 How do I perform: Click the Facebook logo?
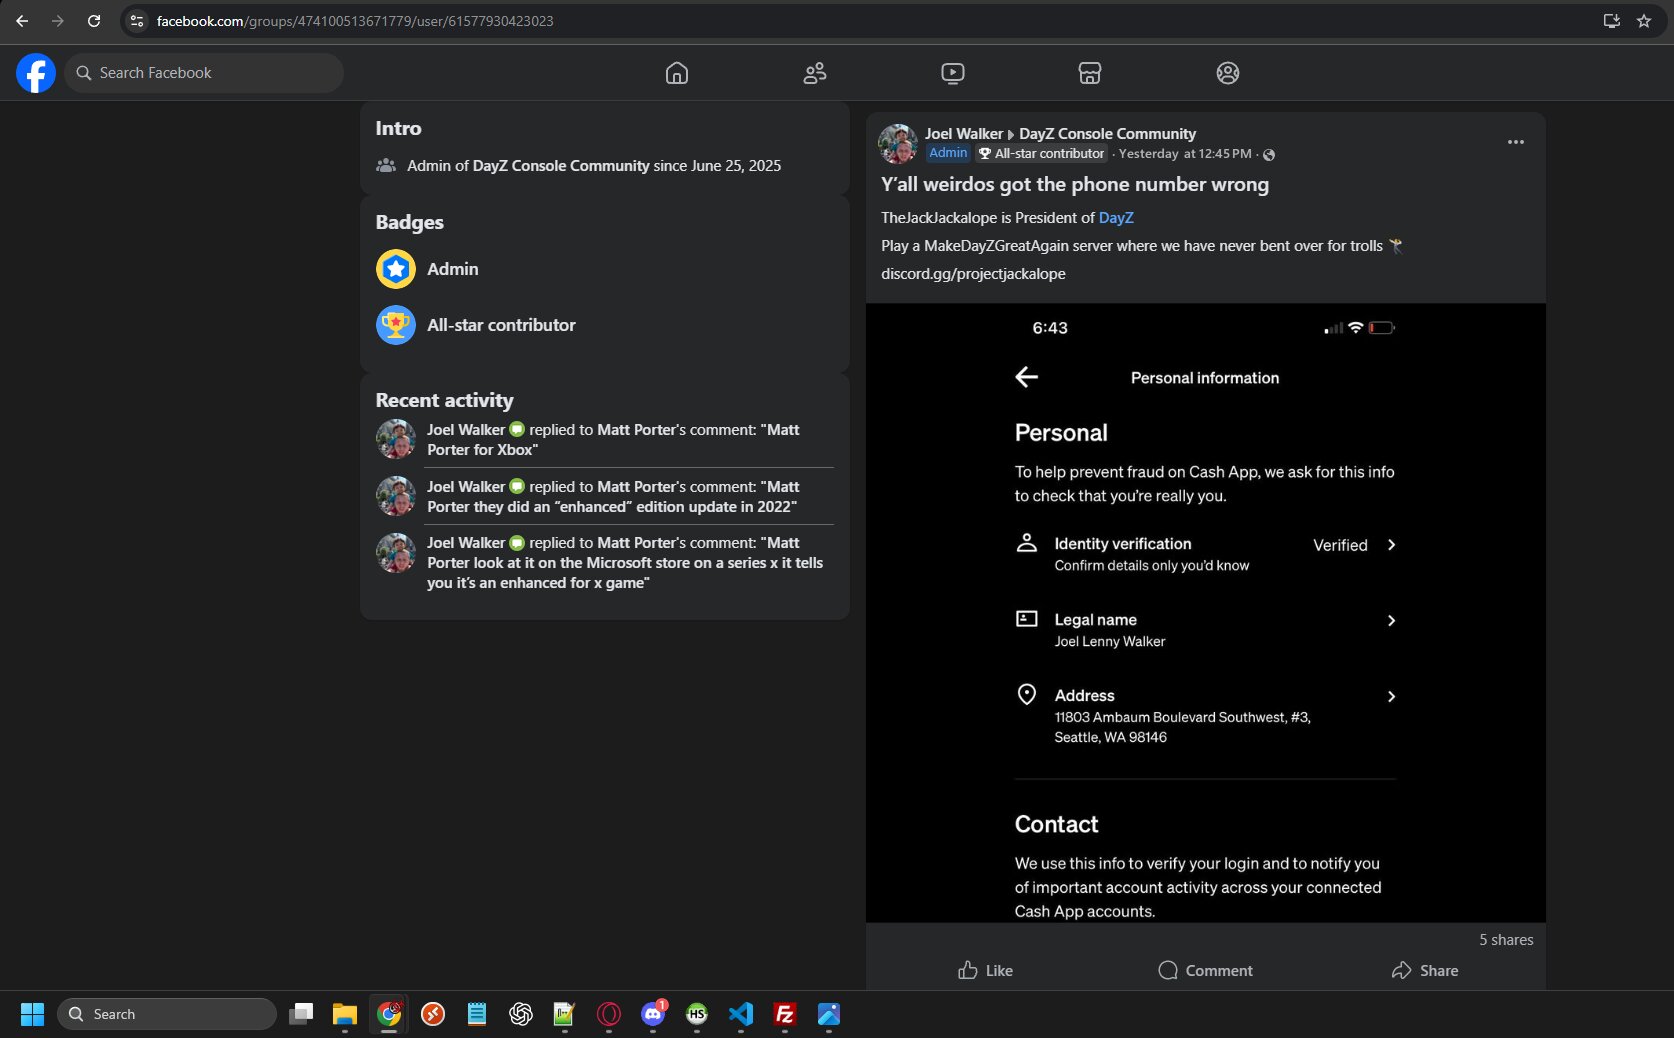pos(36,73)
